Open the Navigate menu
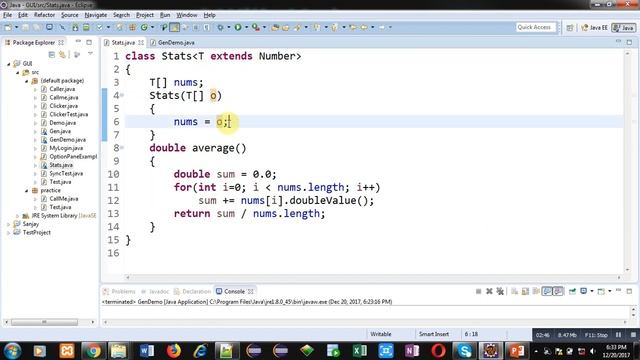The image size is (640, 360). (96, 15)
